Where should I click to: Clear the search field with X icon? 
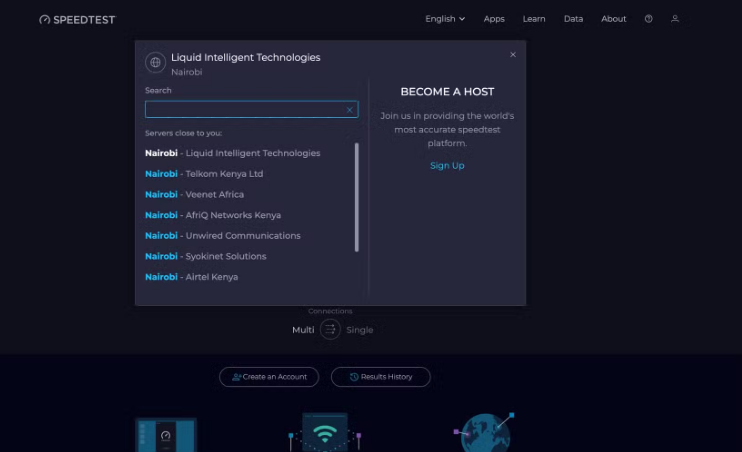click(x=349, y=110)
